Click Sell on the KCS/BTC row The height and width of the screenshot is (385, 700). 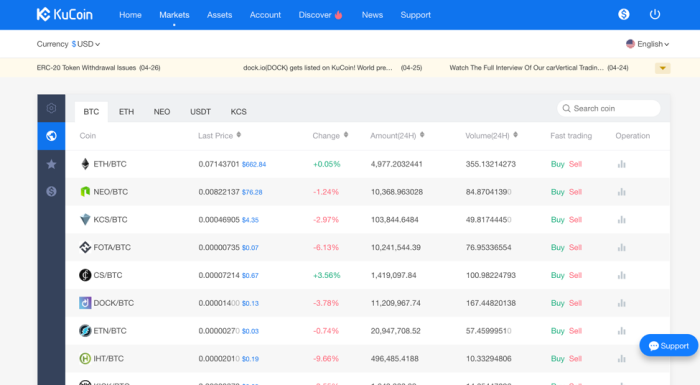point(575,220)
